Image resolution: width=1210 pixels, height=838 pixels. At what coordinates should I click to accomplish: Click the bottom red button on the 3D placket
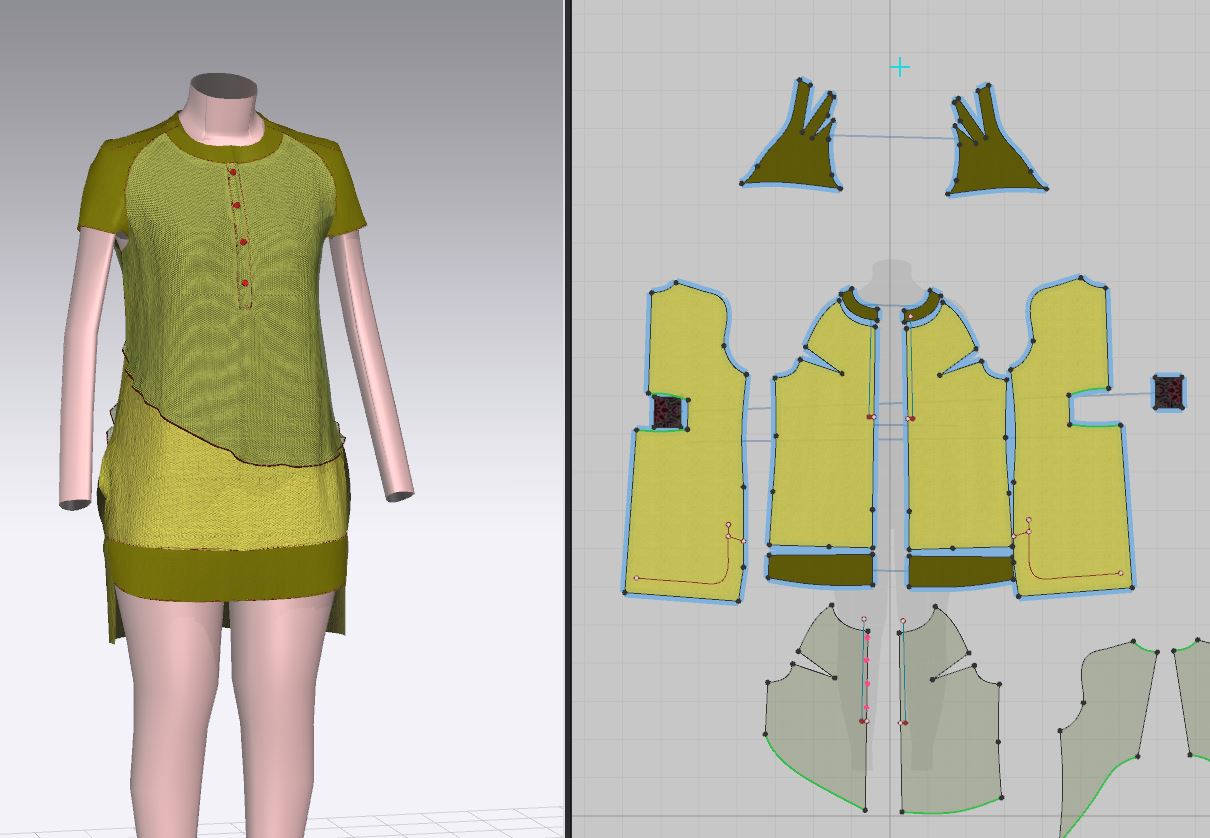(x=246, y=283)
